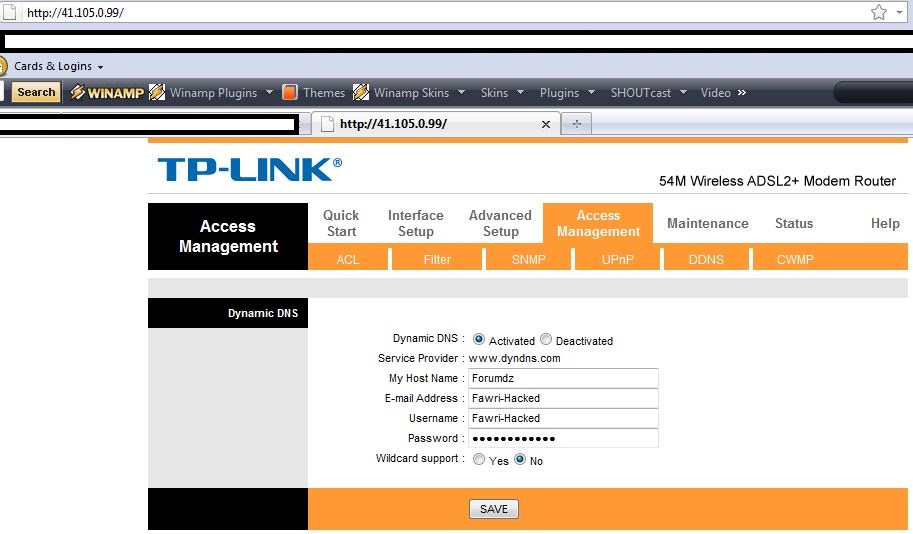The height and width of the screenshot is (534, 913).
Task: Open the Access Management tab
Action: 598,223
